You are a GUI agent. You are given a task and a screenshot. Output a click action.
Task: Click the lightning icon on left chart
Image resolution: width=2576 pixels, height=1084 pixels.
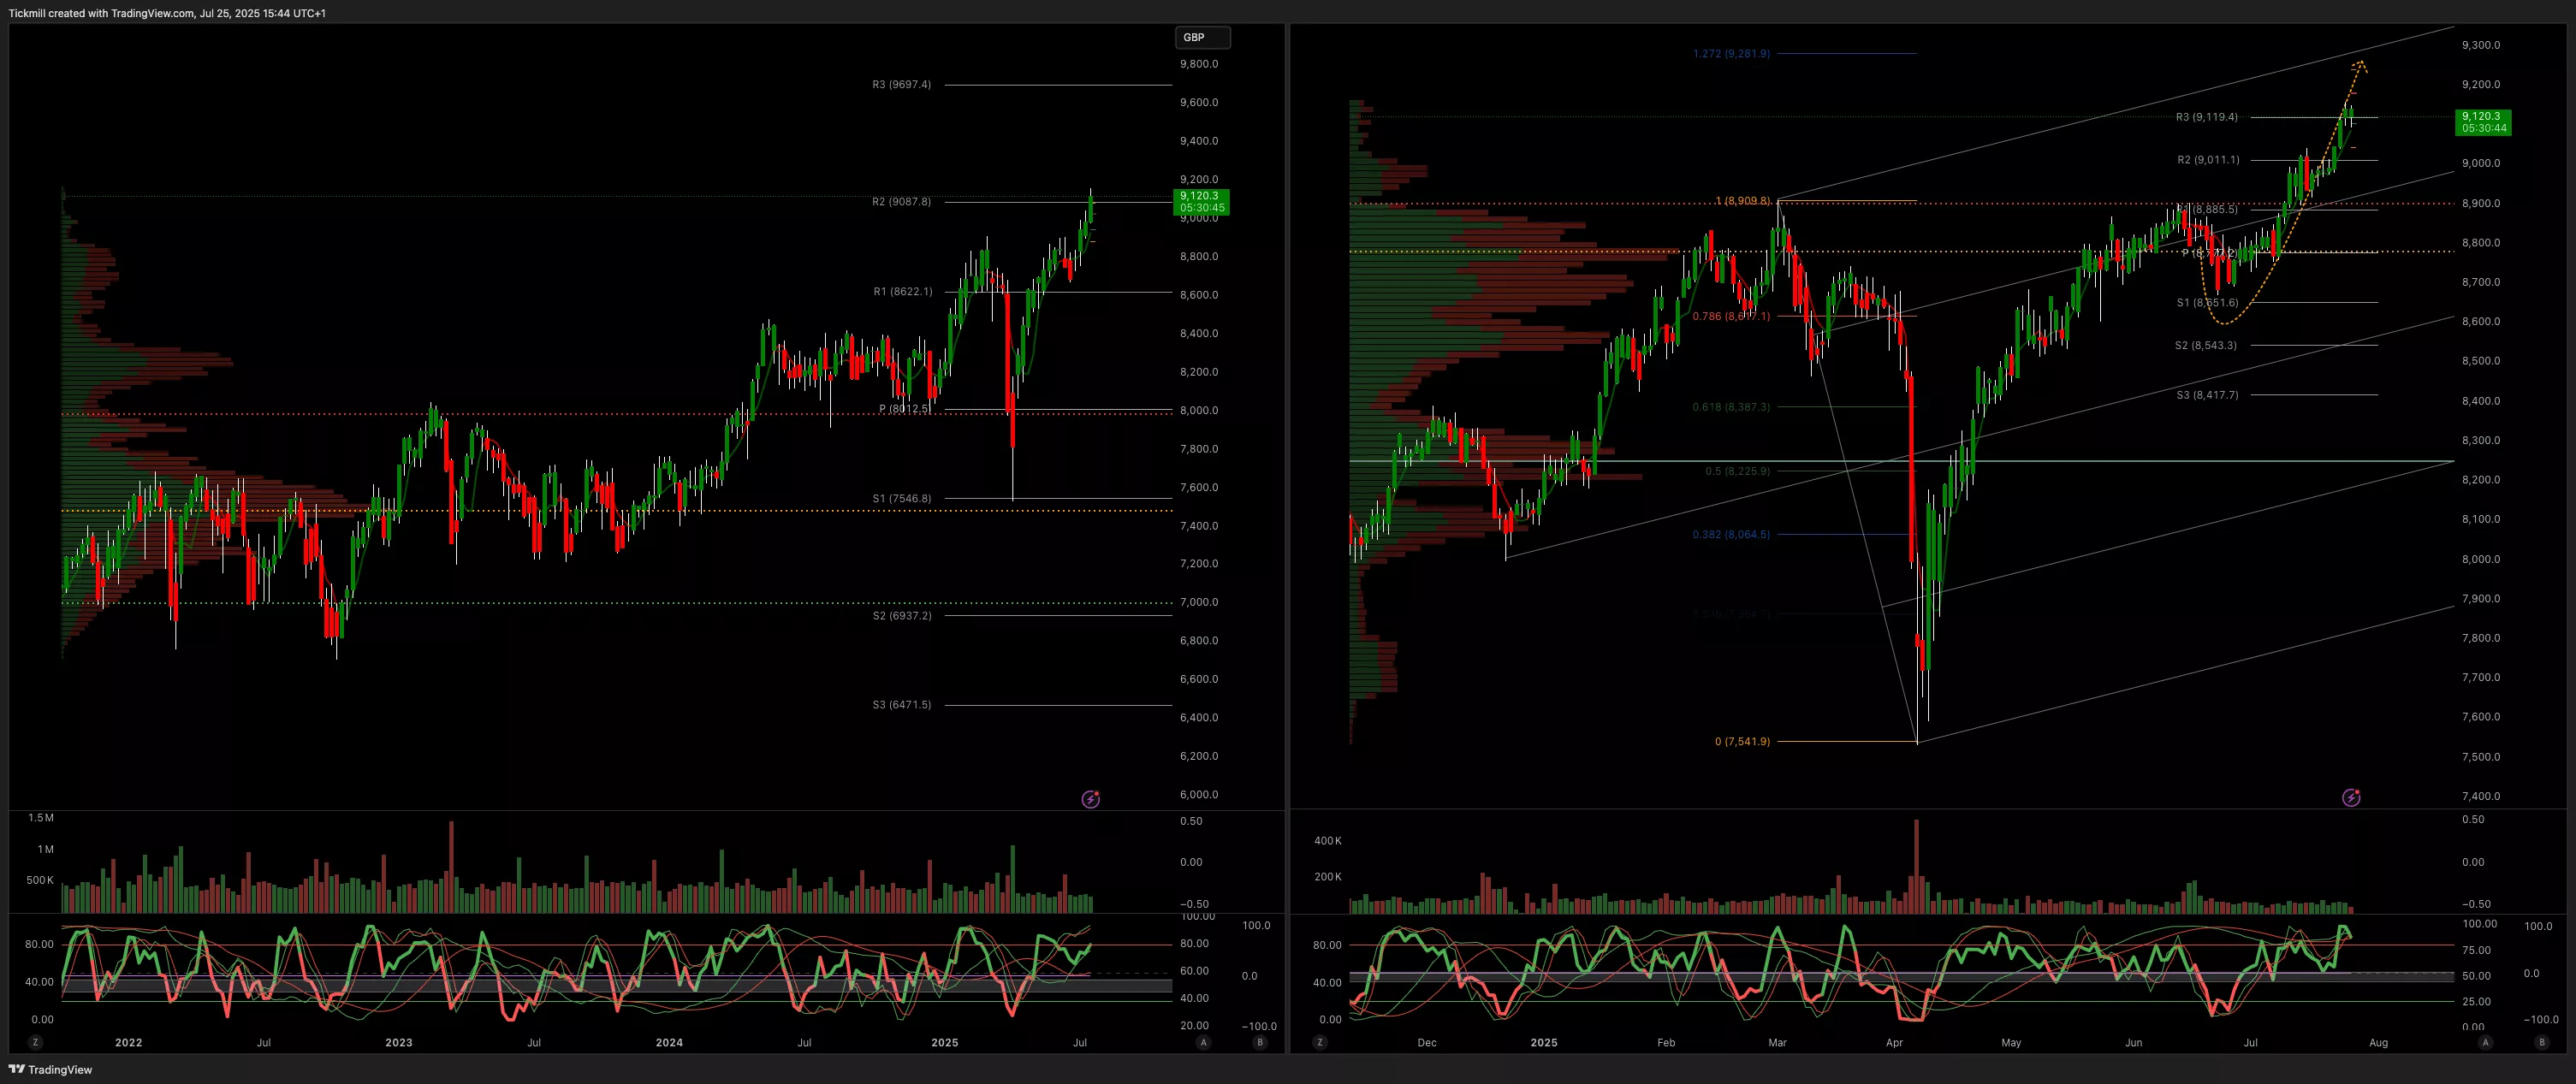[x=1091, y=799]
